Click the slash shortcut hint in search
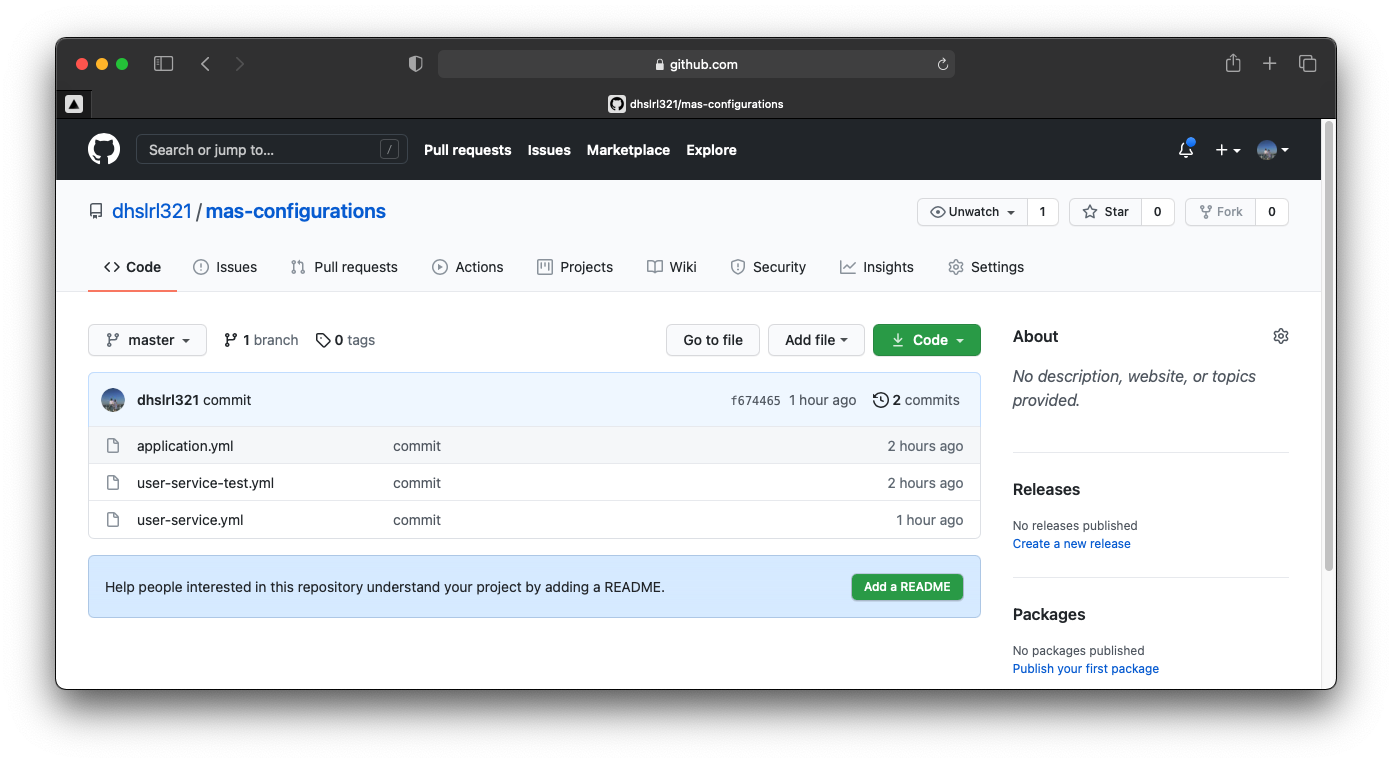Screen dimensions: 1392x763 (390, 150)
